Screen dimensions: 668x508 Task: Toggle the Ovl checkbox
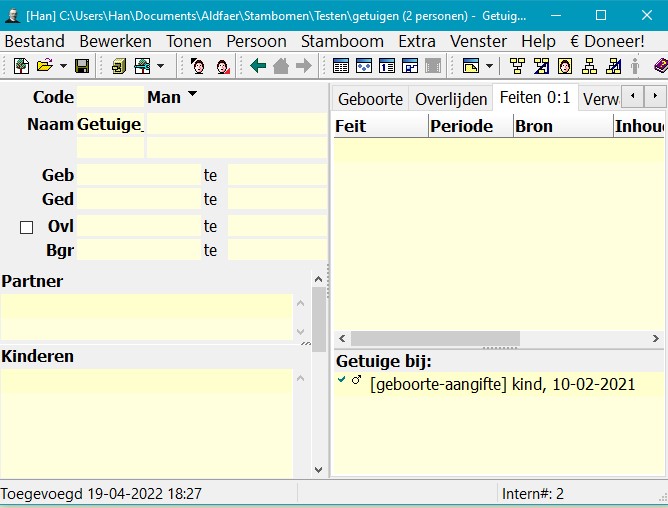pos(27,227)
